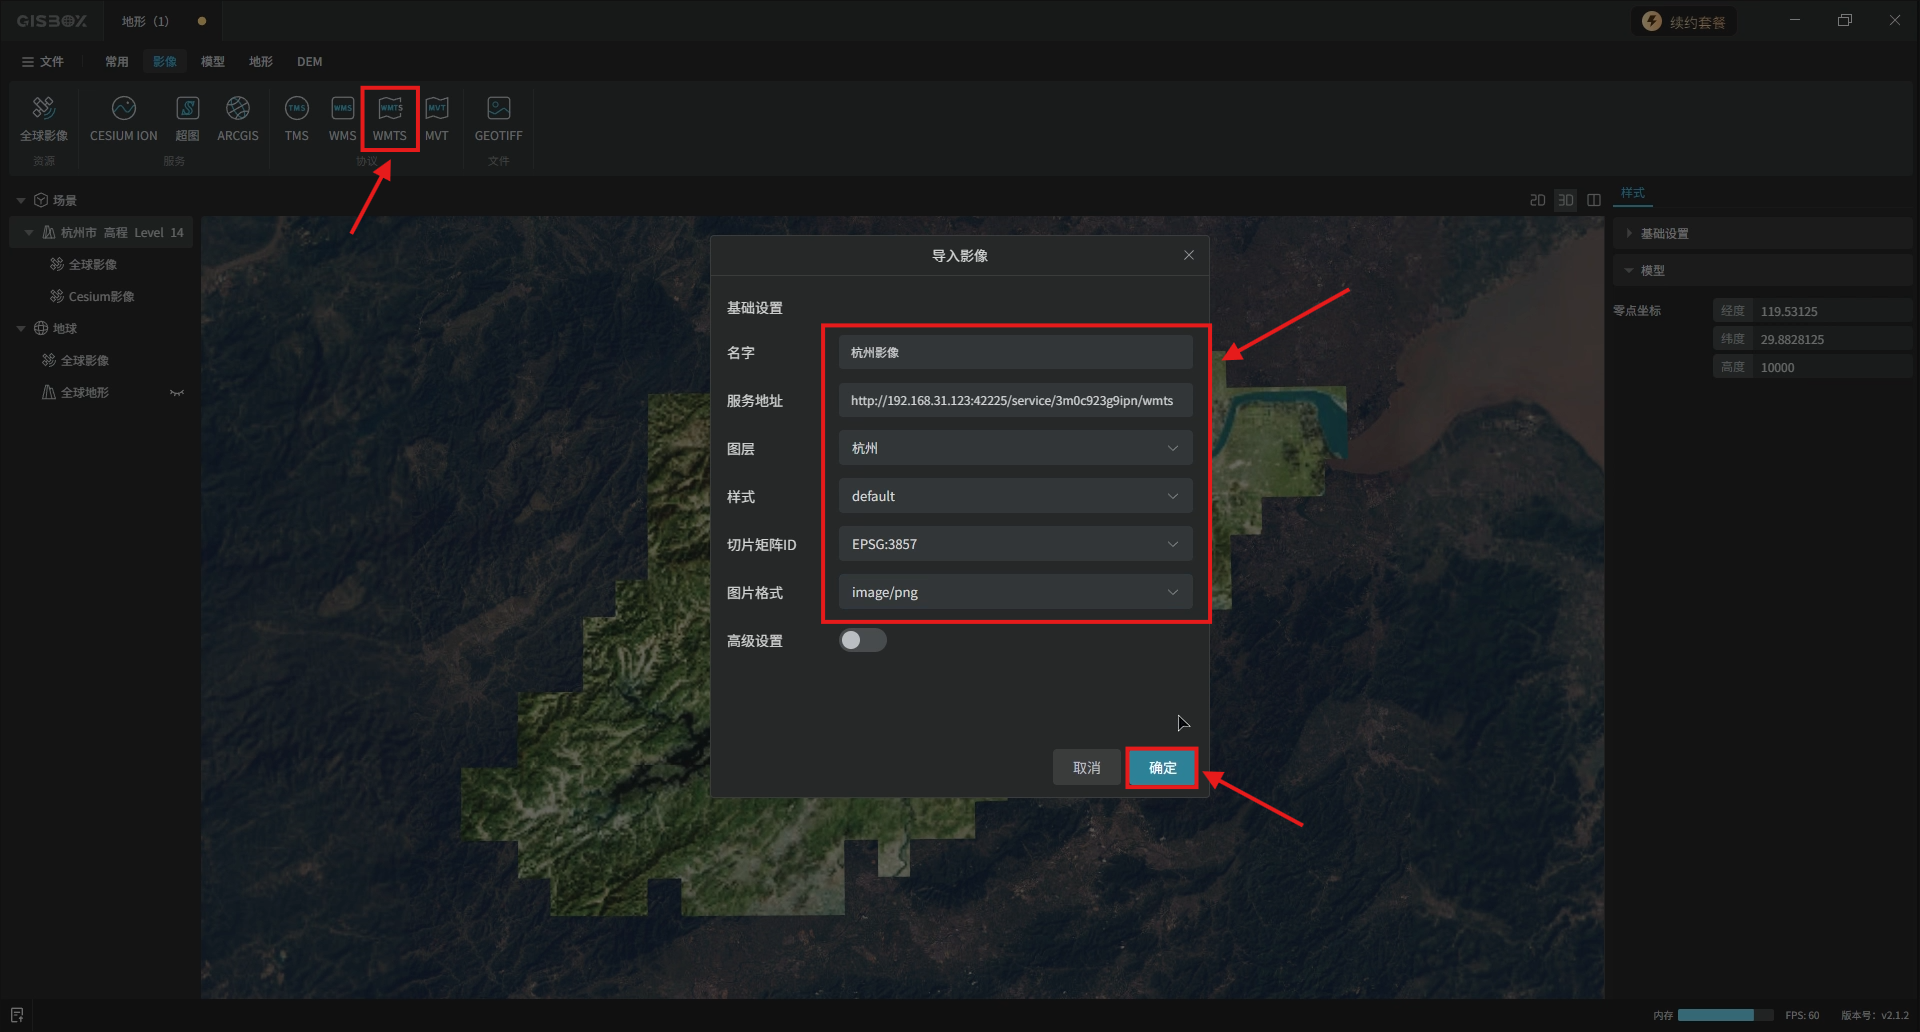This screenshot has height=1032, width=1920.
Task: Open the 全球影像 resource tool
Action: coord(44,118)
